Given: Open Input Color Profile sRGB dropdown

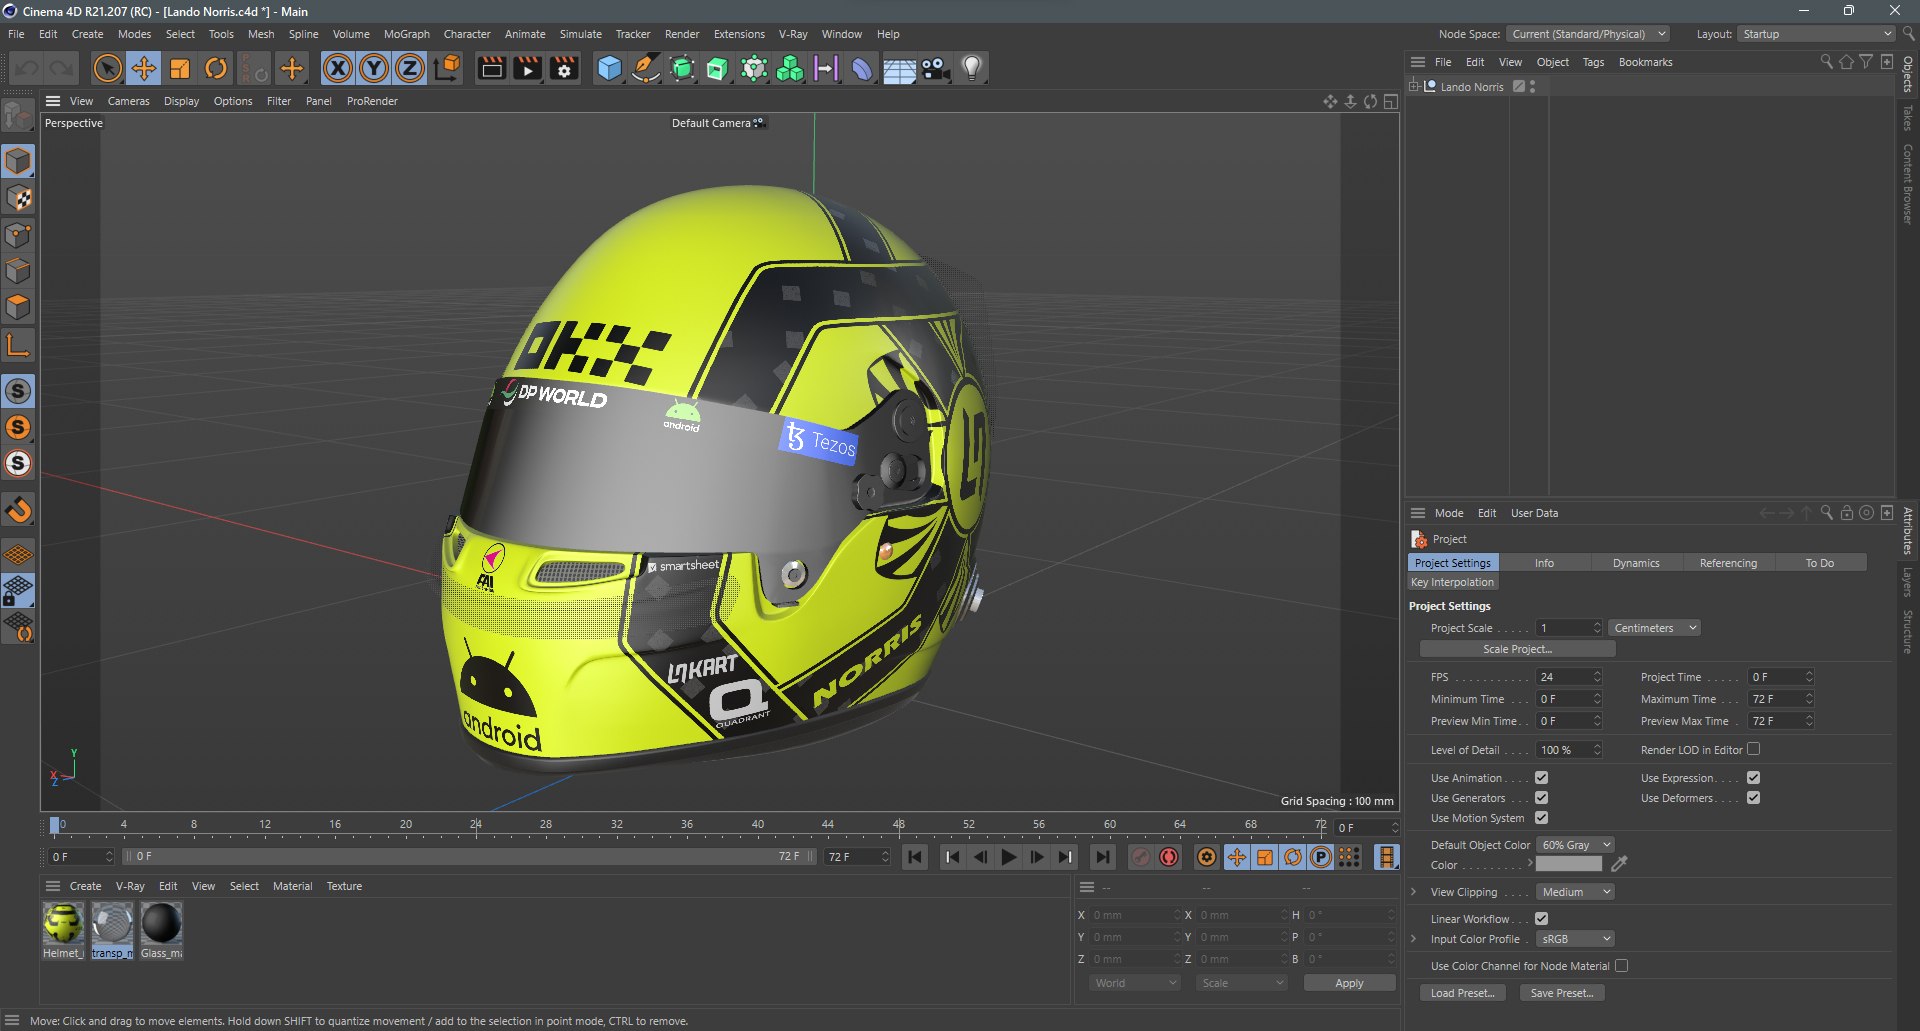Looking at the screenshot, I should tap(1575, 939).
